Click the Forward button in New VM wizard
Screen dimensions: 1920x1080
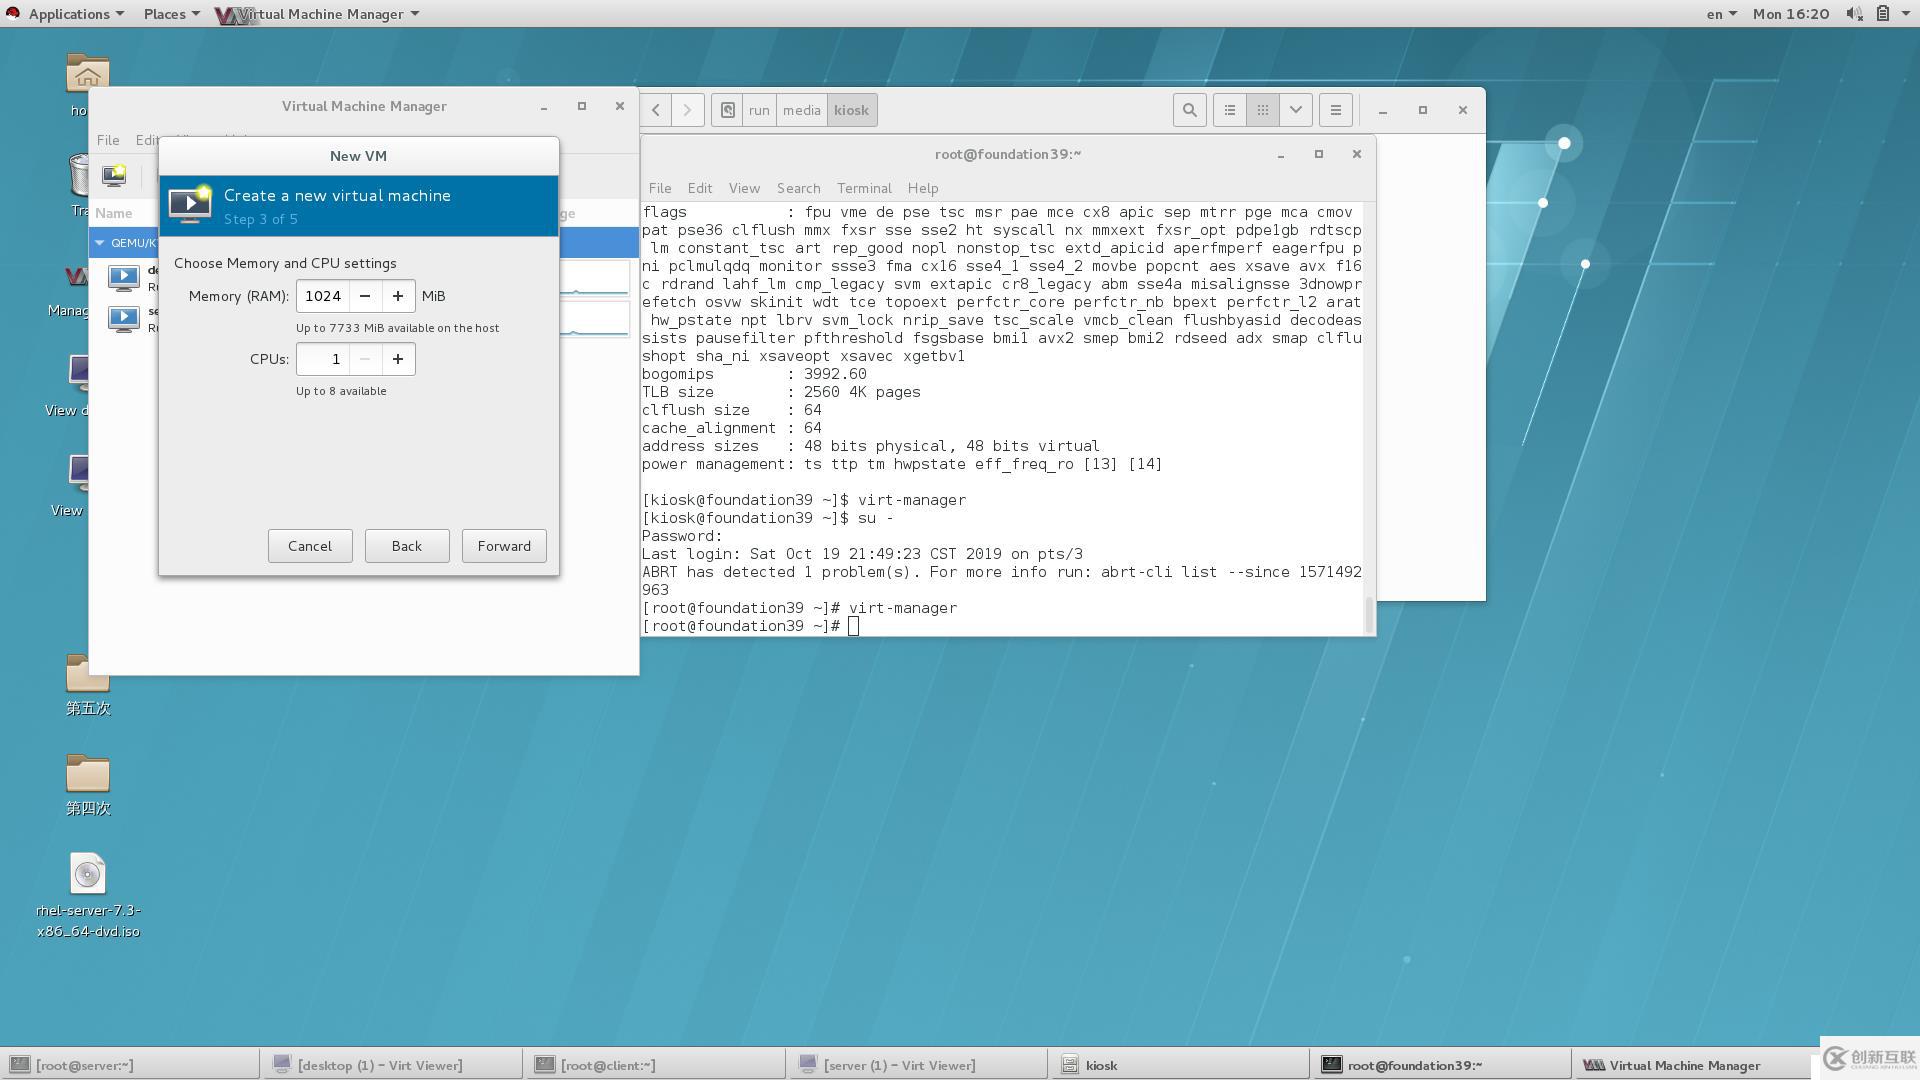pos(502,546)
